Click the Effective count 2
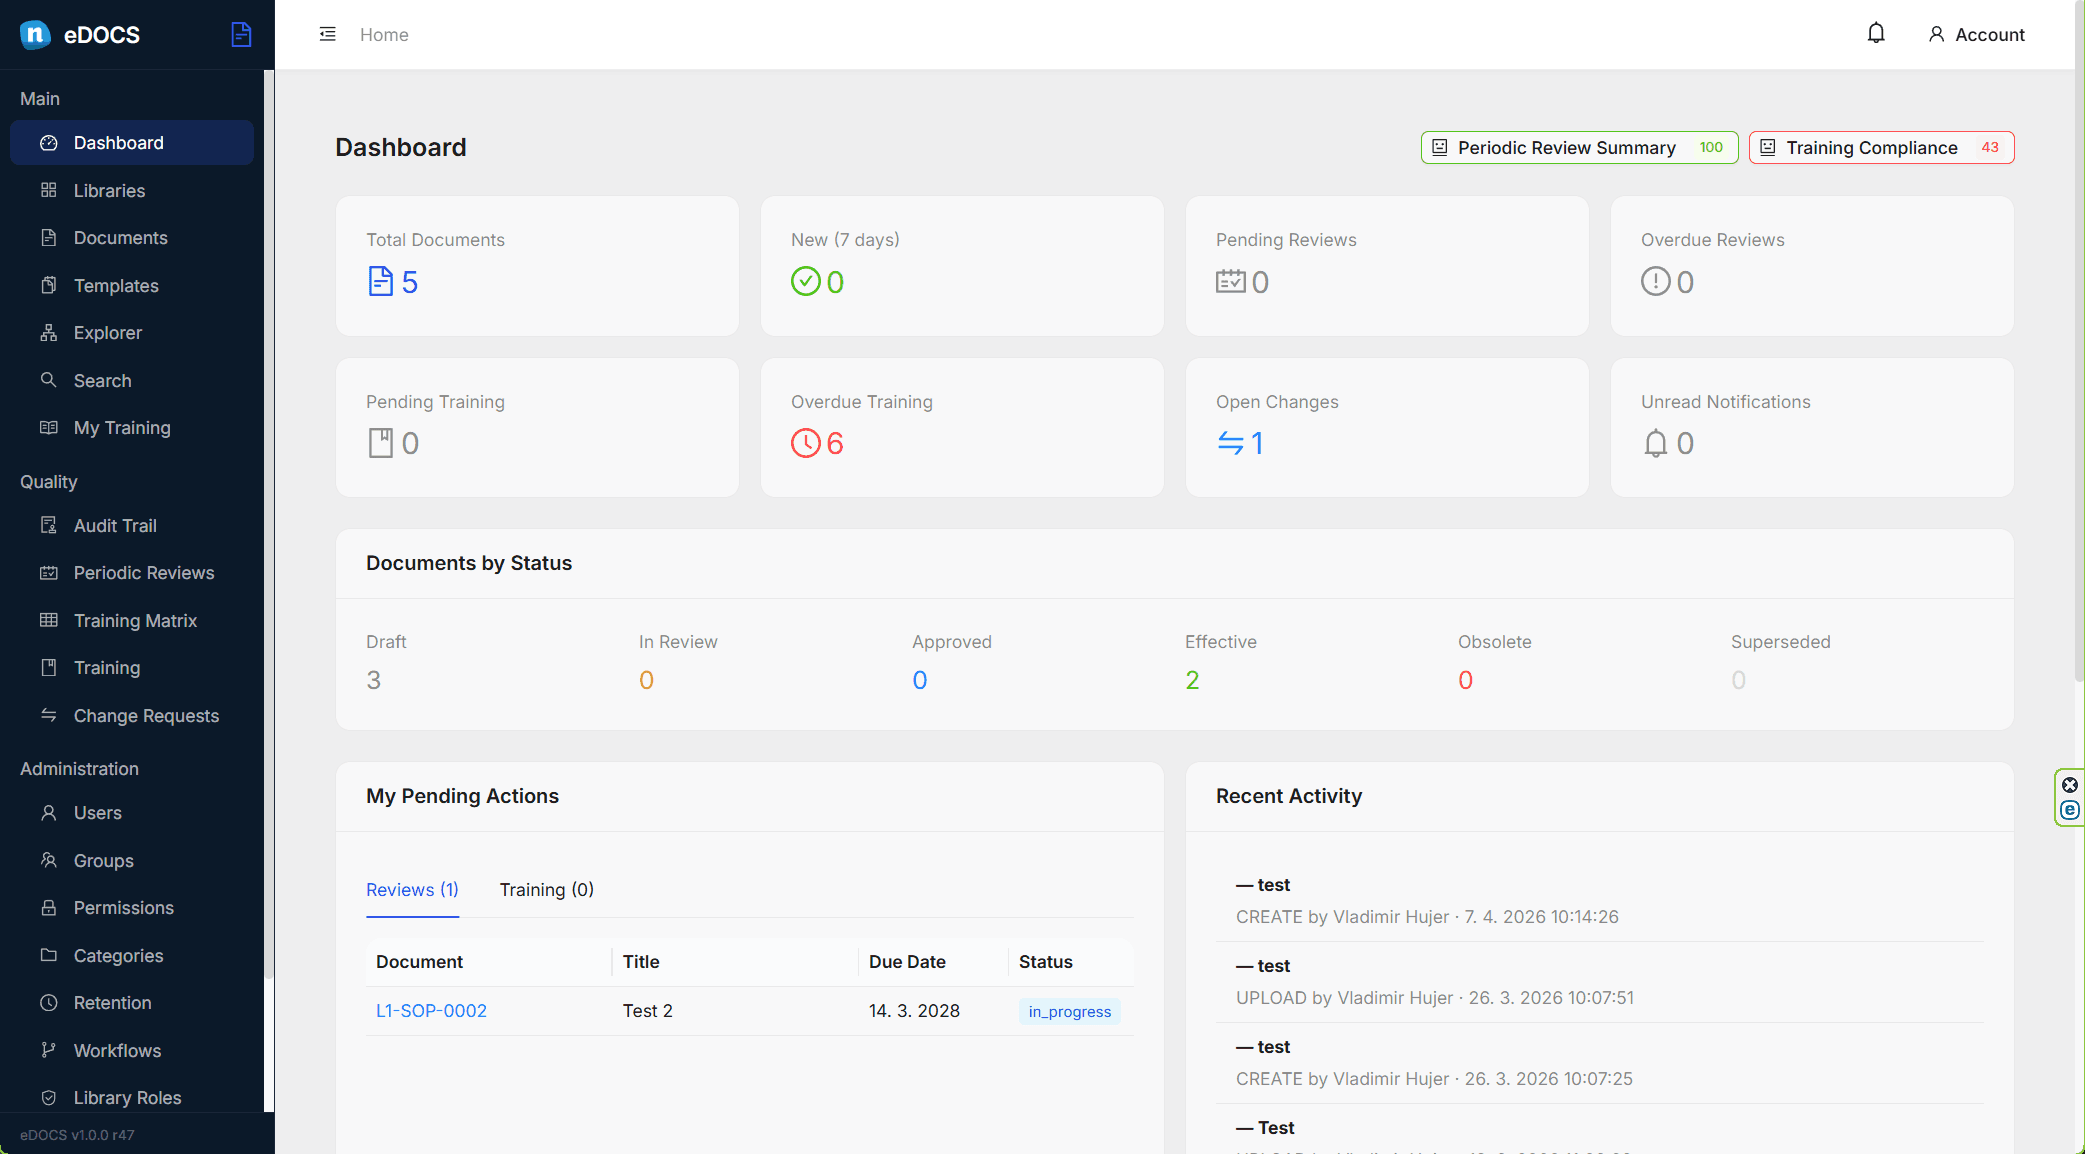 click(1193, 680)
